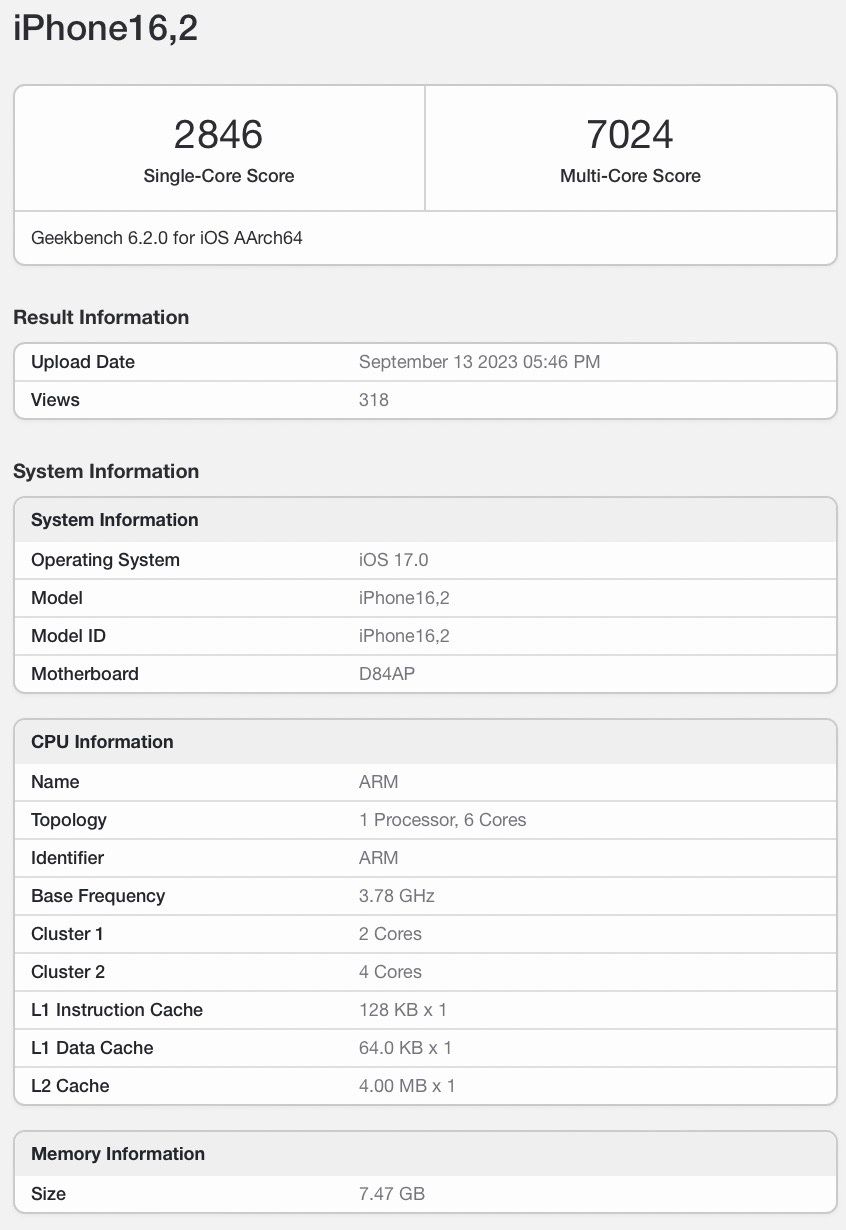Click the L2 Cache label

pyautogui.click(x=70, y=1086)
